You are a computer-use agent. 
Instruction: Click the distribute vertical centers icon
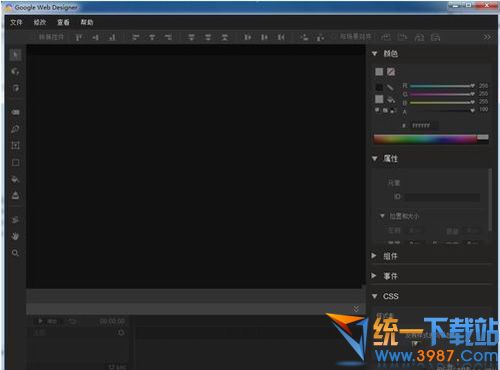point(208,37)
